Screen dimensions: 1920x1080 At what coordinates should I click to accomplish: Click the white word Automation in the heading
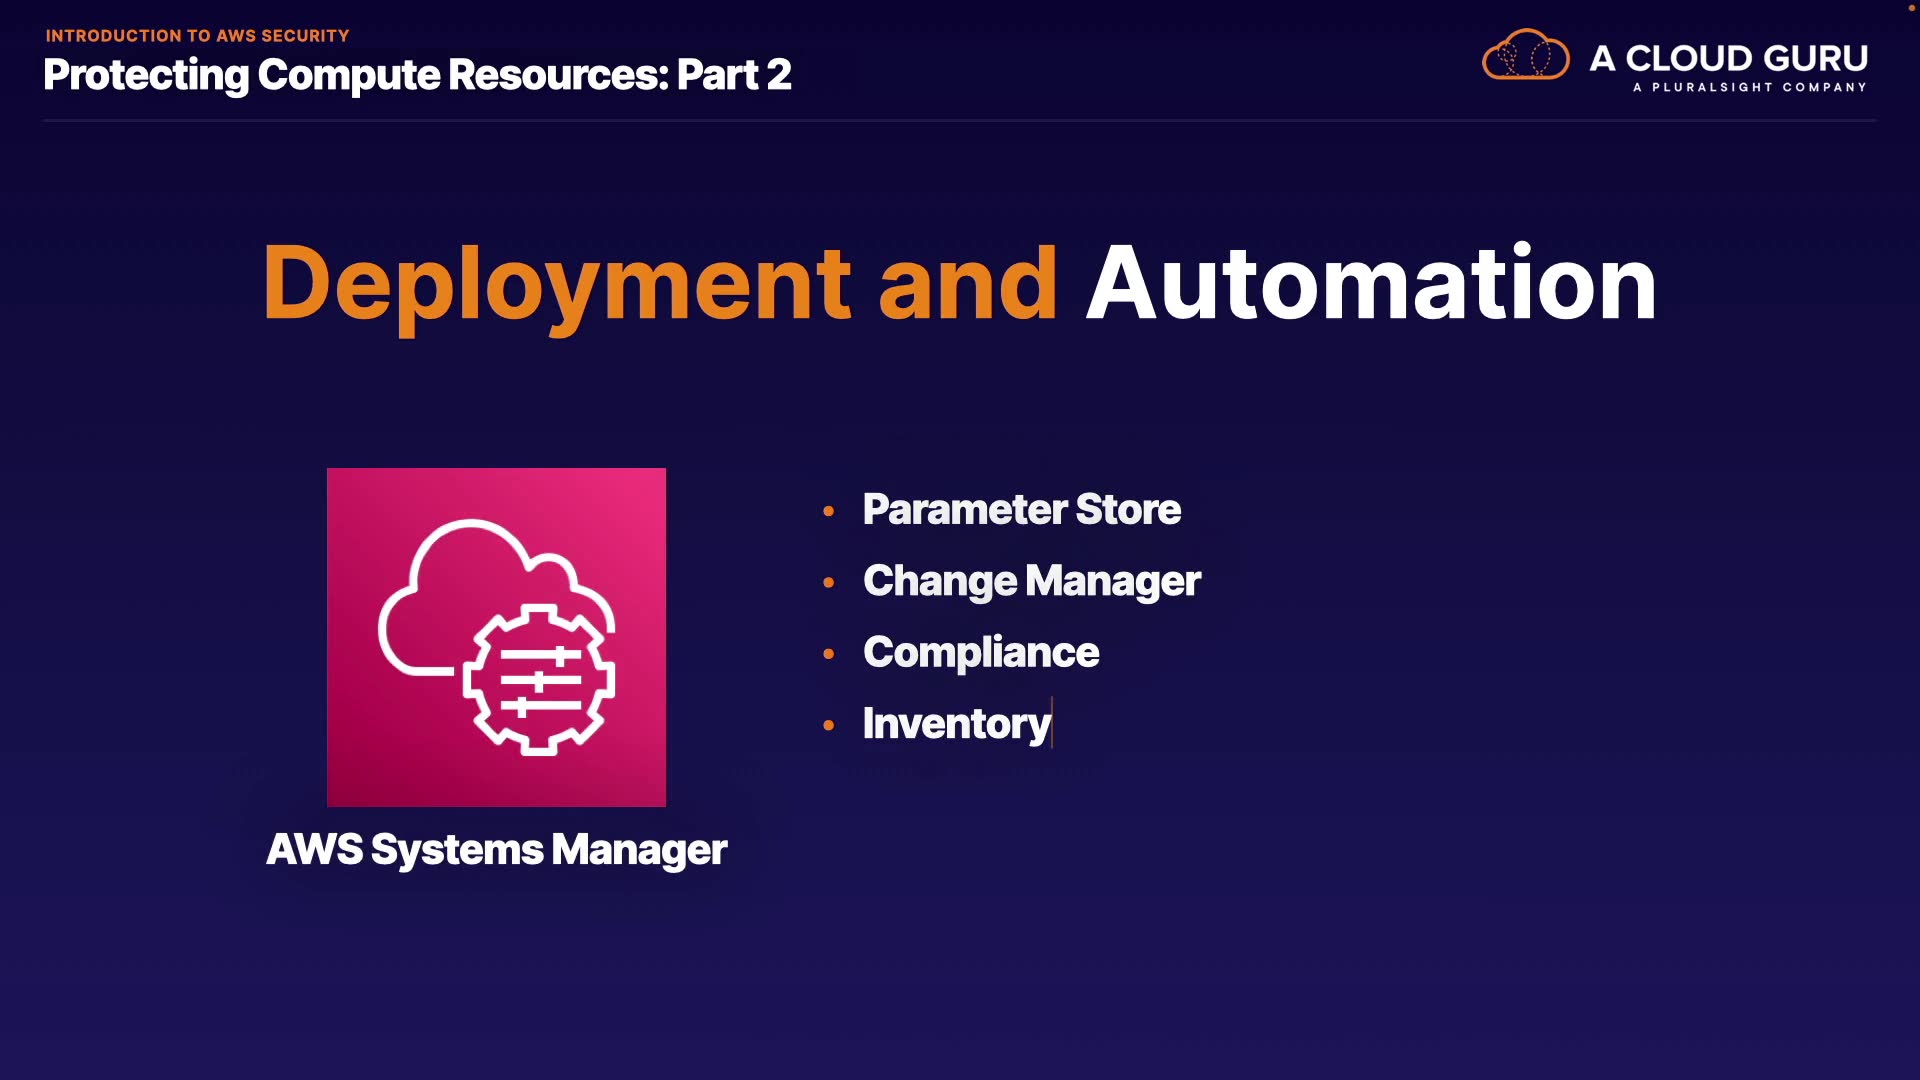pos(1371,284)
